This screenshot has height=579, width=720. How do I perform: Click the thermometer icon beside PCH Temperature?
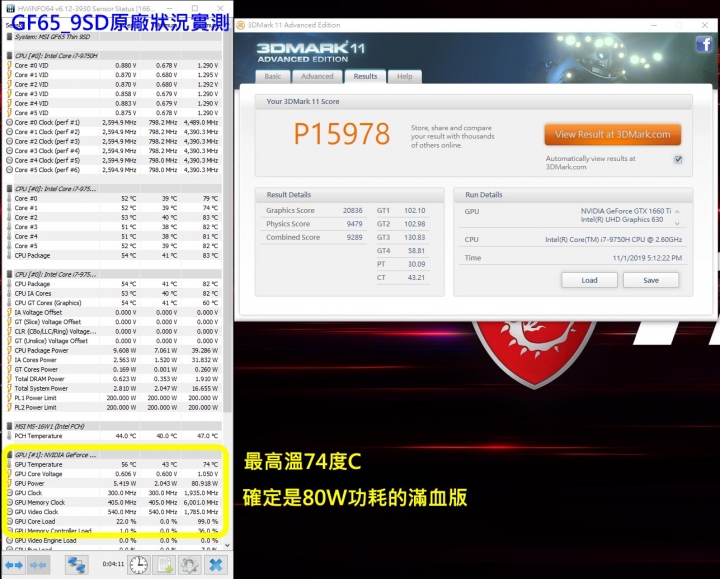[9, 436]
